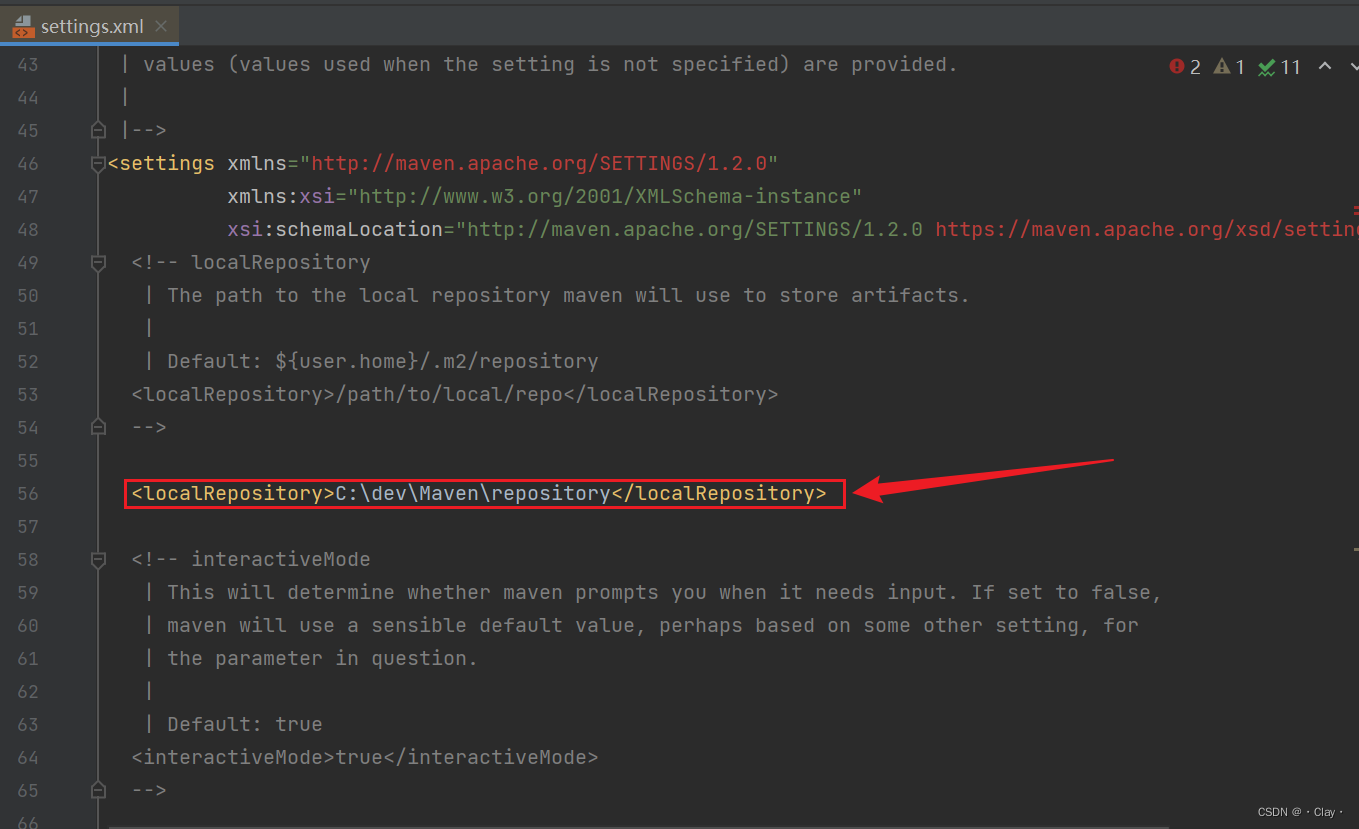Click the closing localRepository tag on line 56

pos(719,493)
